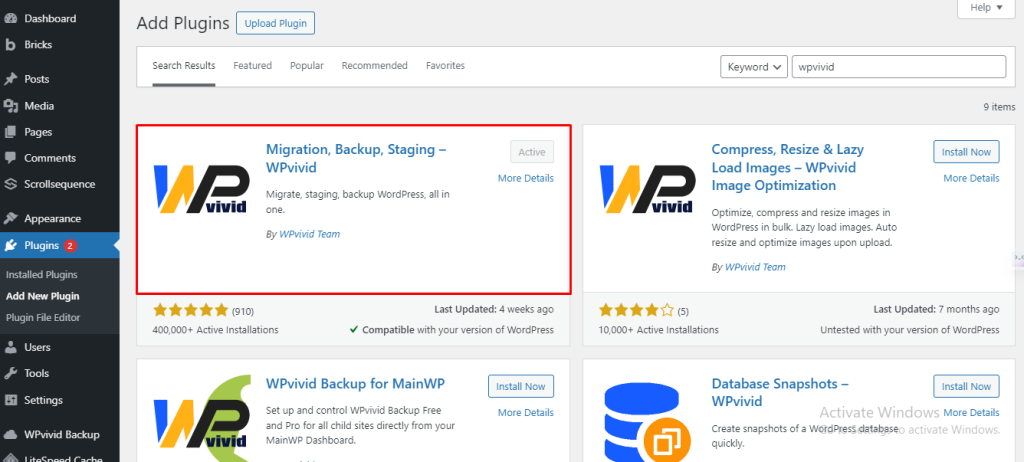
Task: Open More Details for Migration, Backup, Staging
Action: click(x=525, y=178)
